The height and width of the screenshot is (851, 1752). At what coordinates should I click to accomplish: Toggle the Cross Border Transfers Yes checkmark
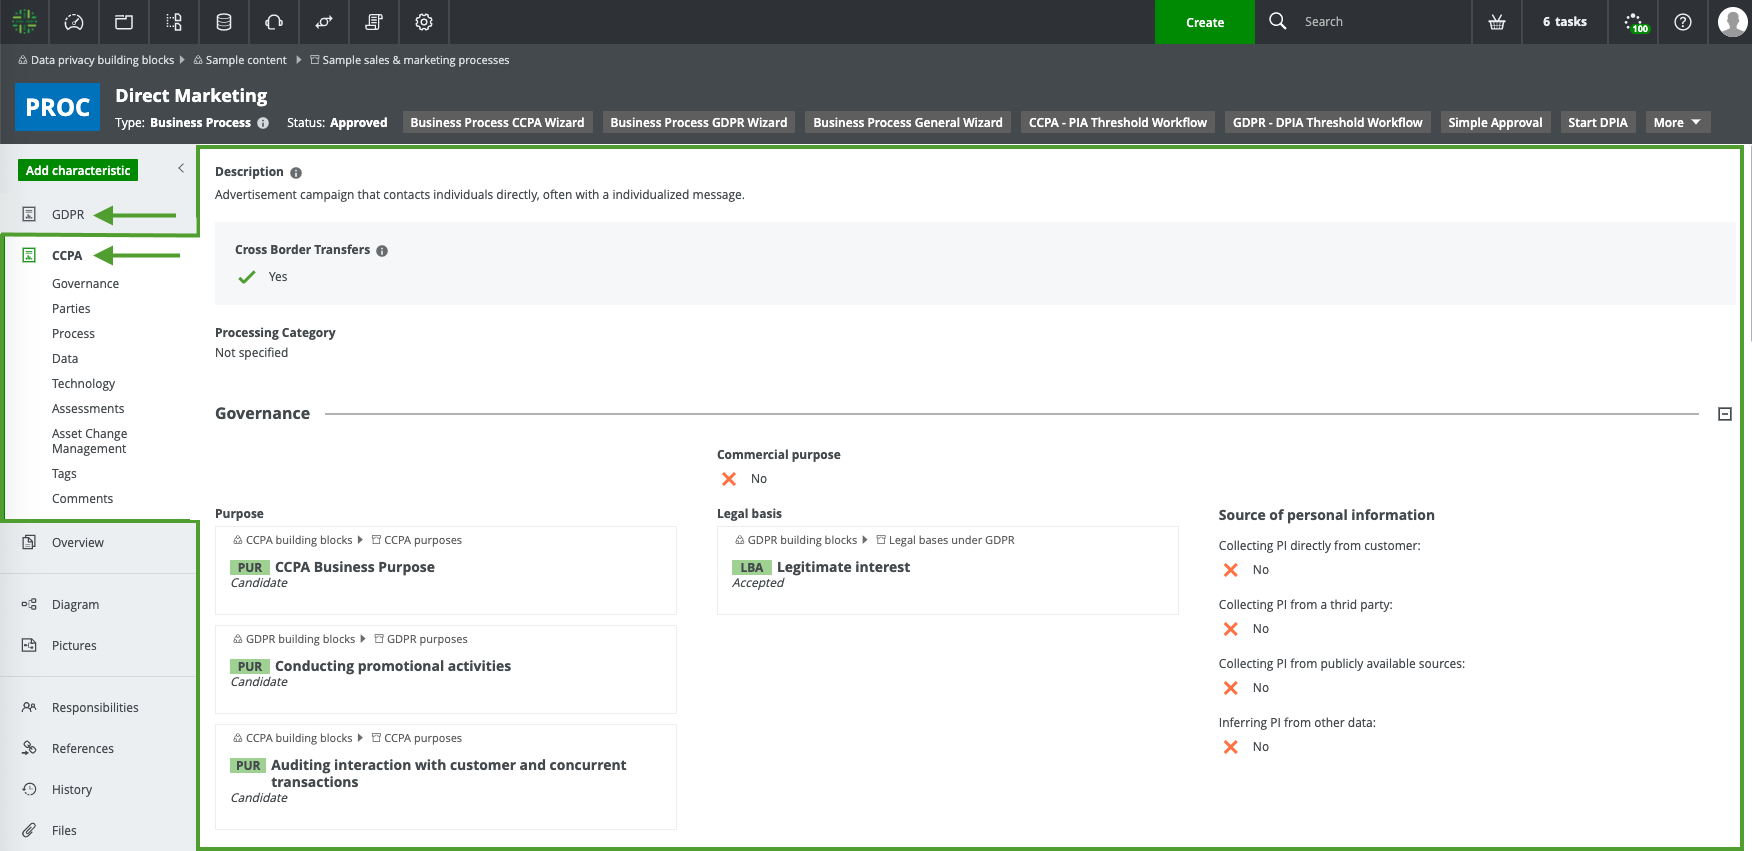[x=247, y=277]
